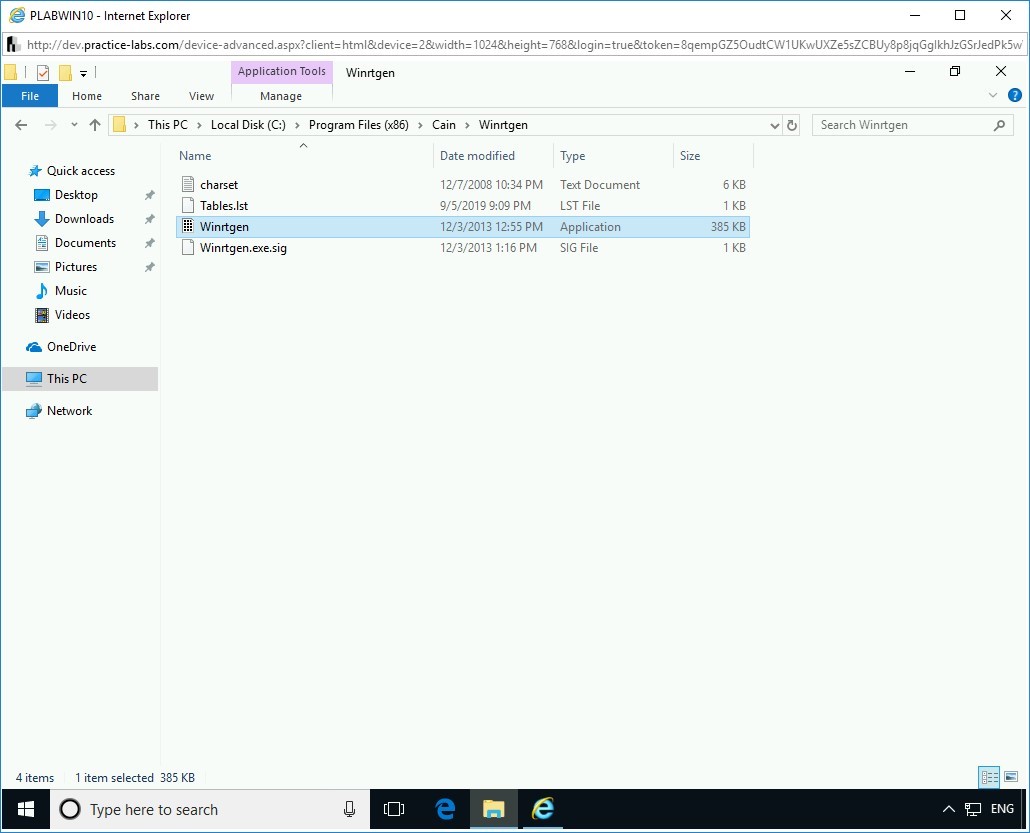Open the File Explorer help icon
Viewport: 1030px width, 833px height.
(1014, 96)
